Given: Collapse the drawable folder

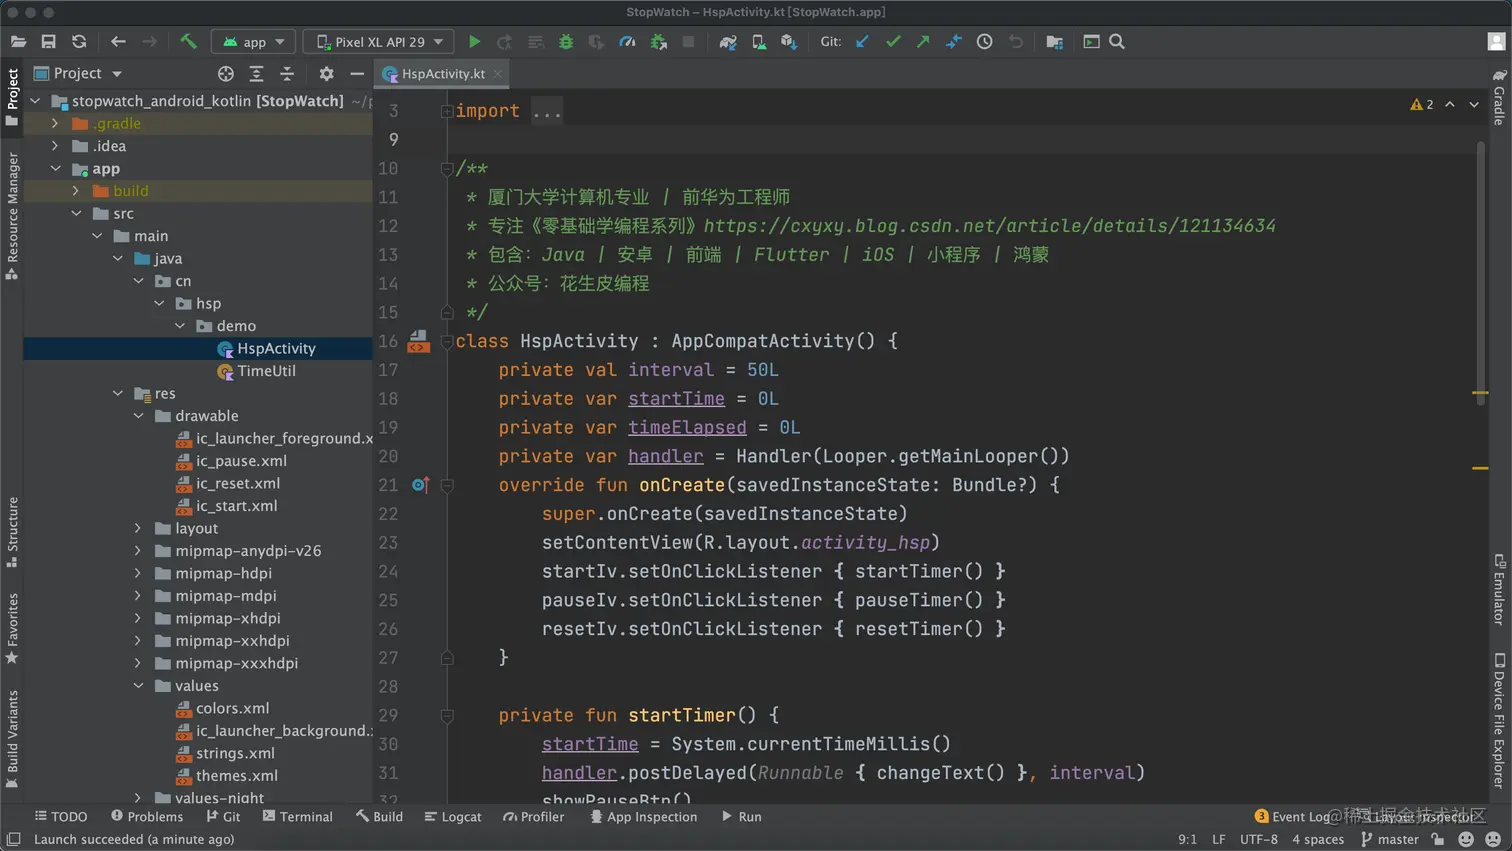Looking at the screenshot, I should coord(138,416).
